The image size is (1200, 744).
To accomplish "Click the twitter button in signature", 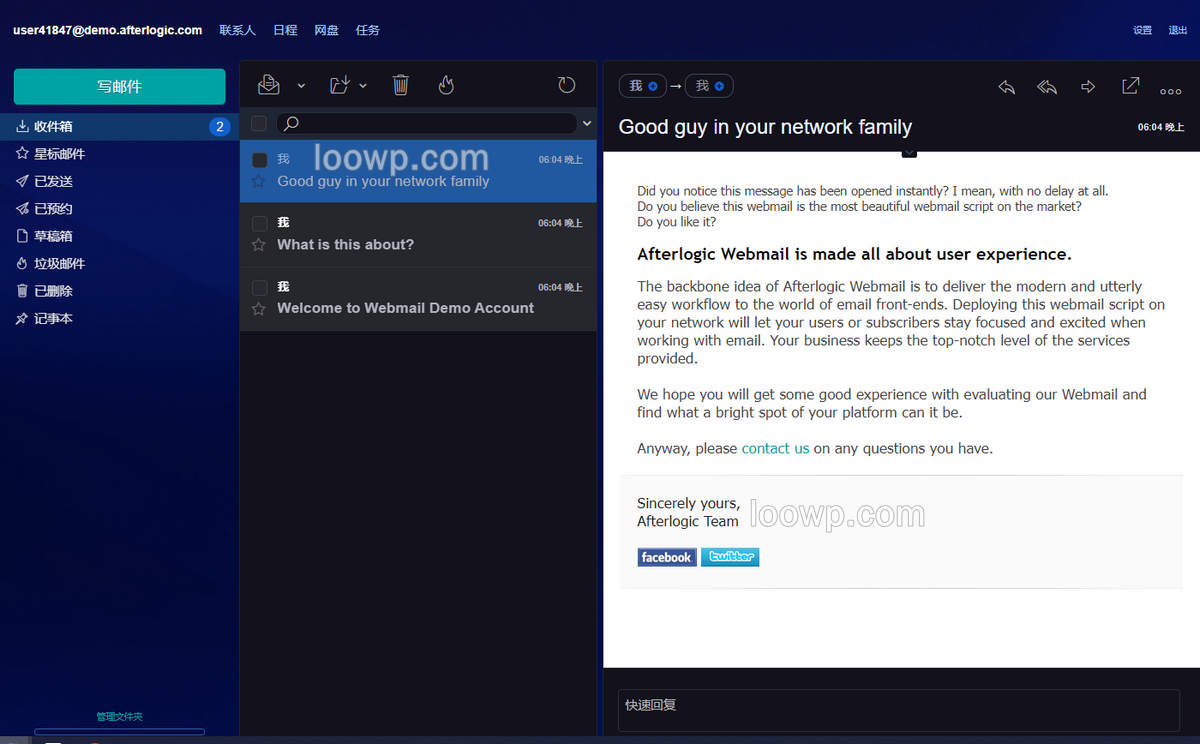I will [730, 557].
